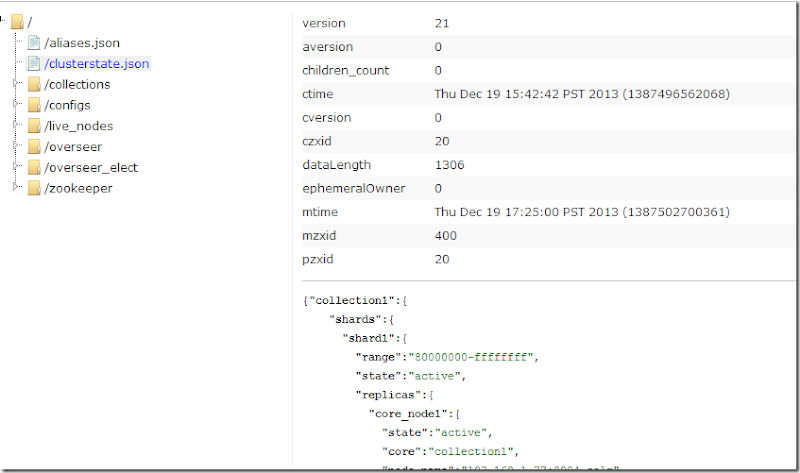
Task: Click the /configs folder icon
Action: (35, 105)
